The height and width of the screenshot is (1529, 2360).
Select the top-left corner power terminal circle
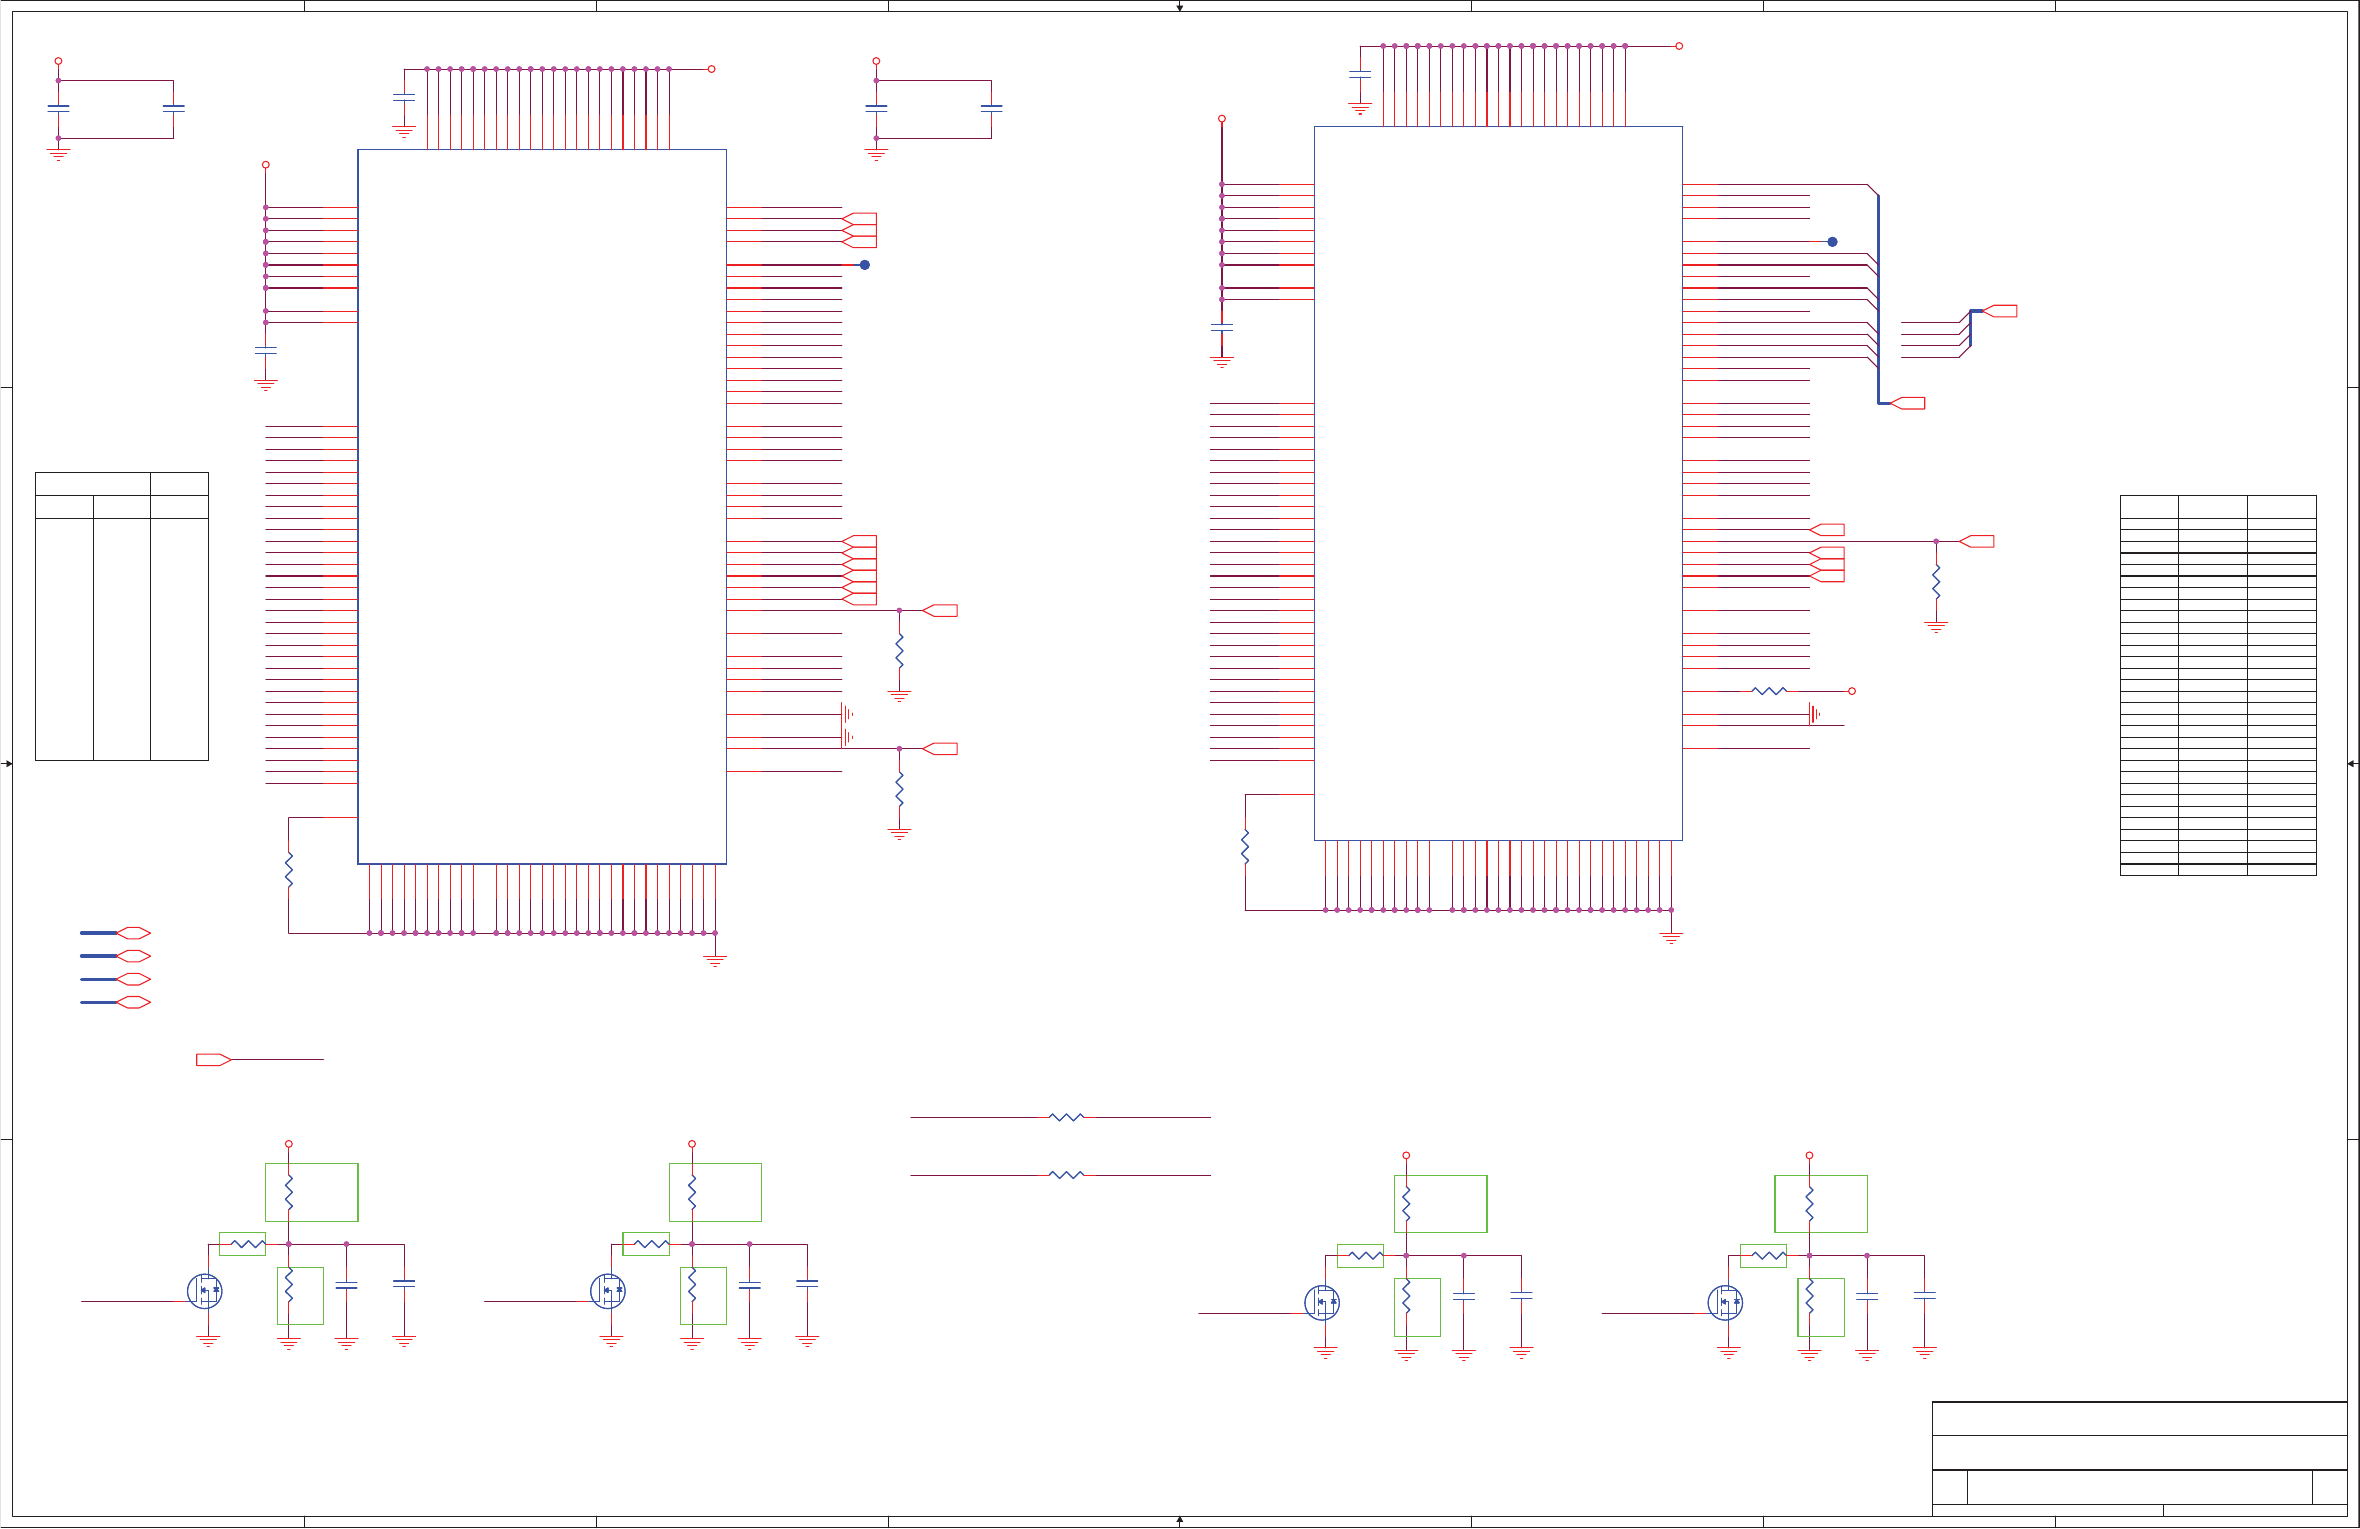click(58, 61)
